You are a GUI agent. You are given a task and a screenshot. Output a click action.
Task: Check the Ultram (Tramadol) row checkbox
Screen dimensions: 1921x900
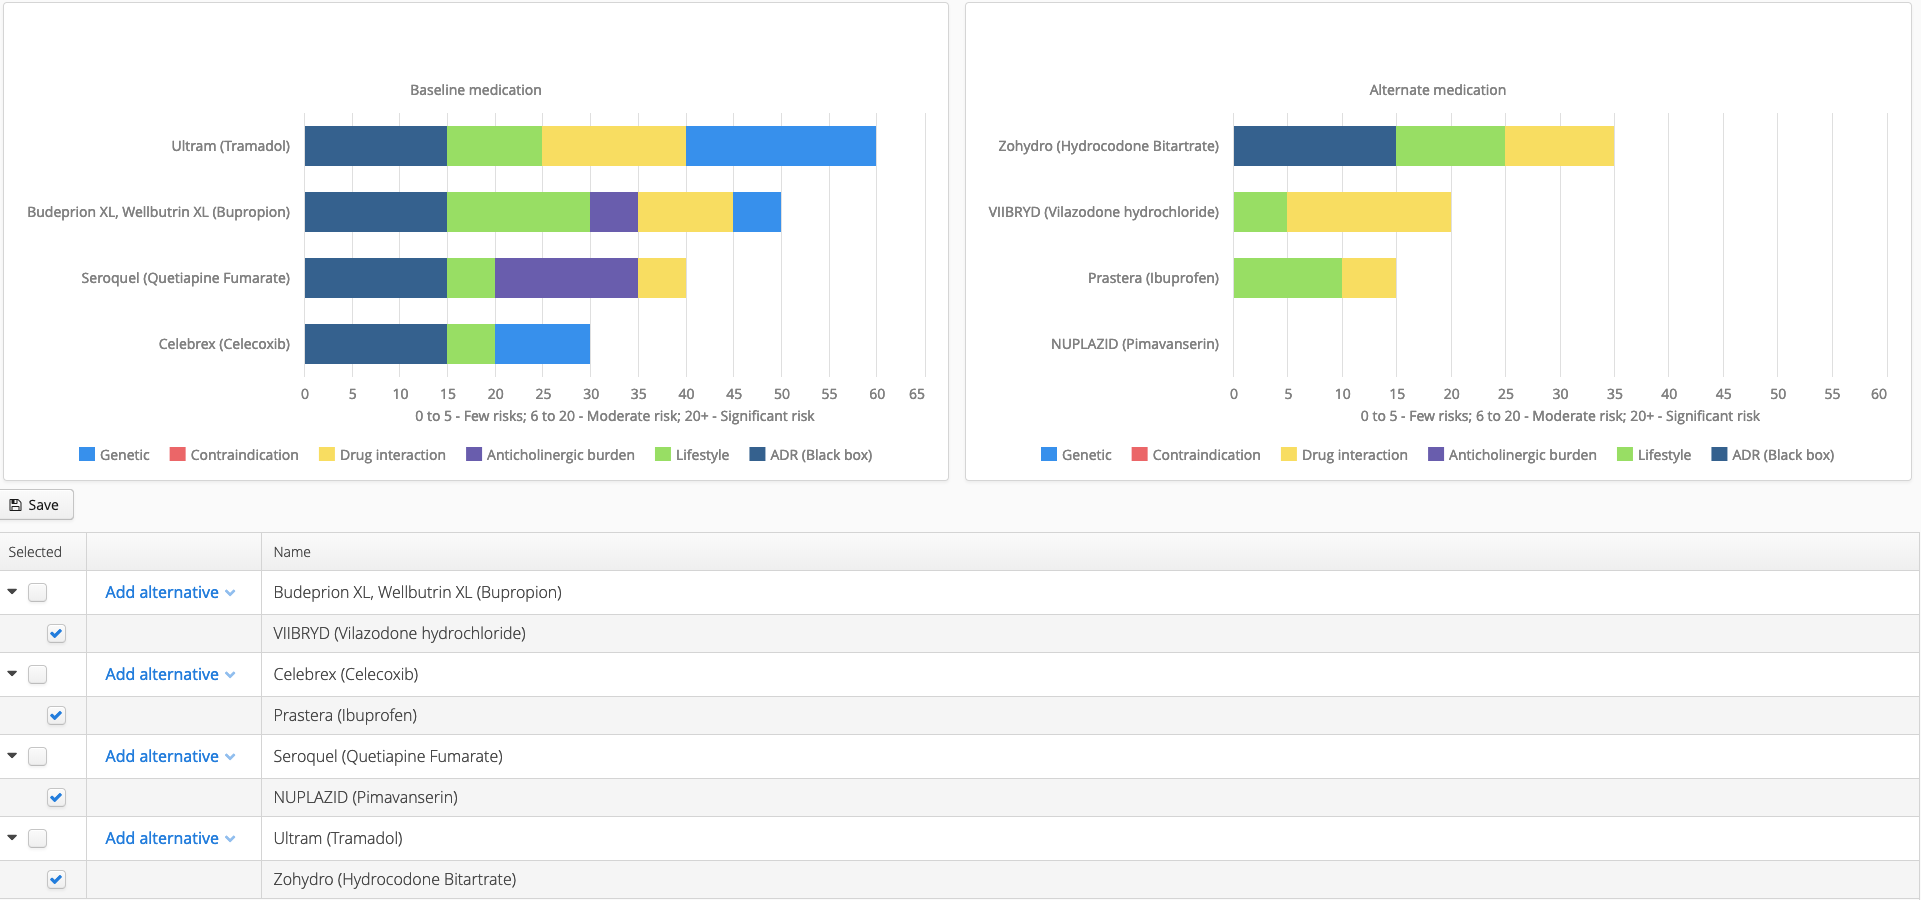[x=38, y=838]
